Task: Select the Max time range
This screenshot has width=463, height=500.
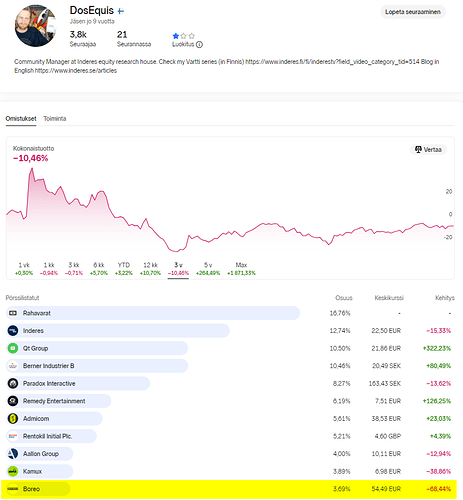Action: click(241, 269)
